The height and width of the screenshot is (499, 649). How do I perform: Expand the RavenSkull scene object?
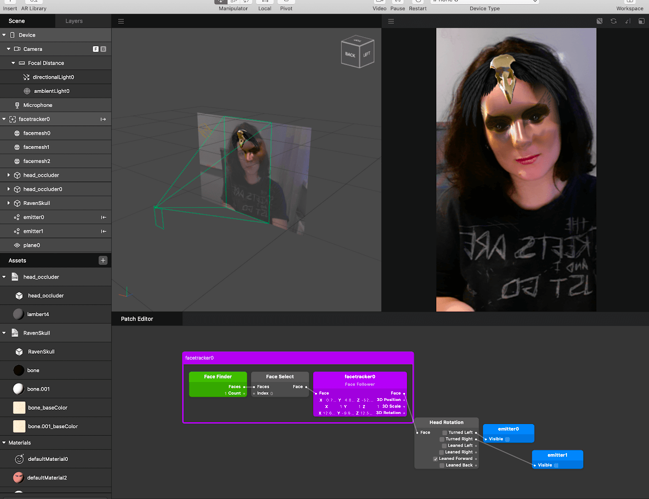9,203
